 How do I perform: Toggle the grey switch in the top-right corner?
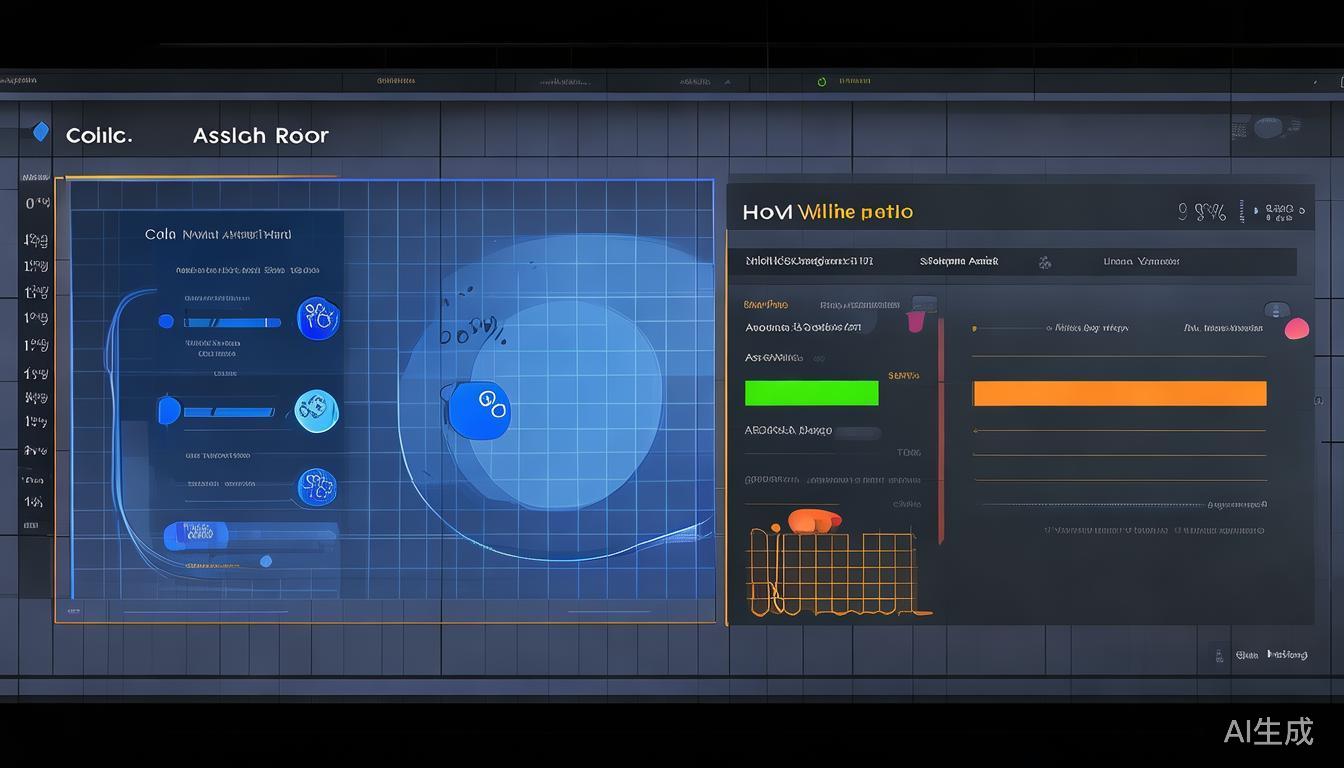click(x=1268, y=128)
